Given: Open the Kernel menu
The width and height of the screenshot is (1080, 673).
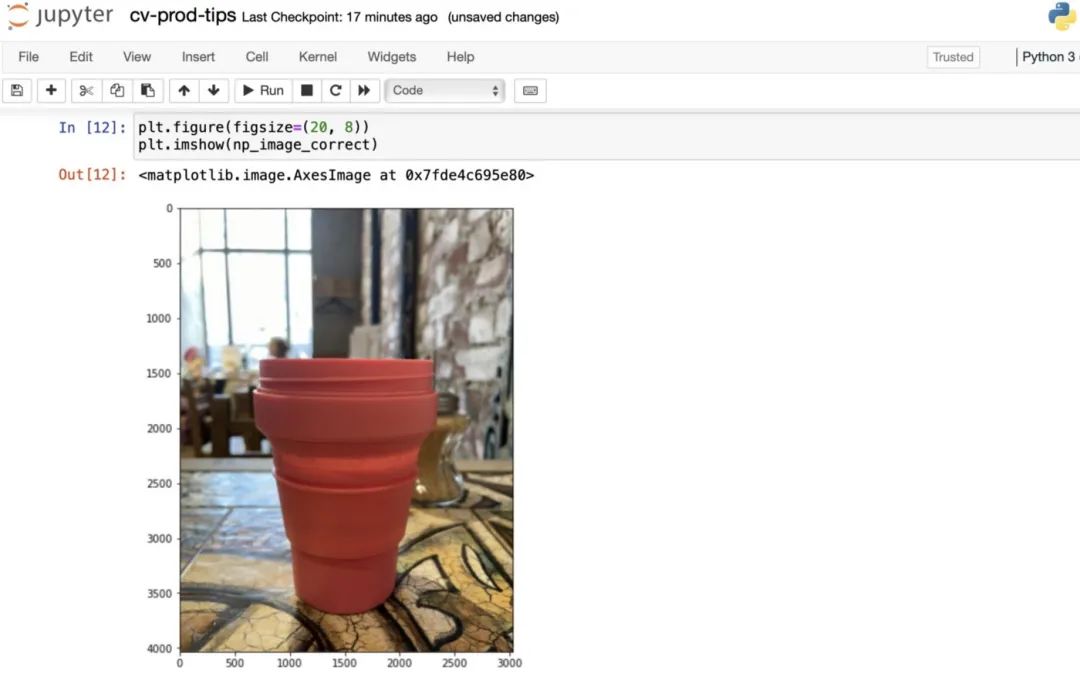Looking at the screenshot, I should tap(318, 56).
